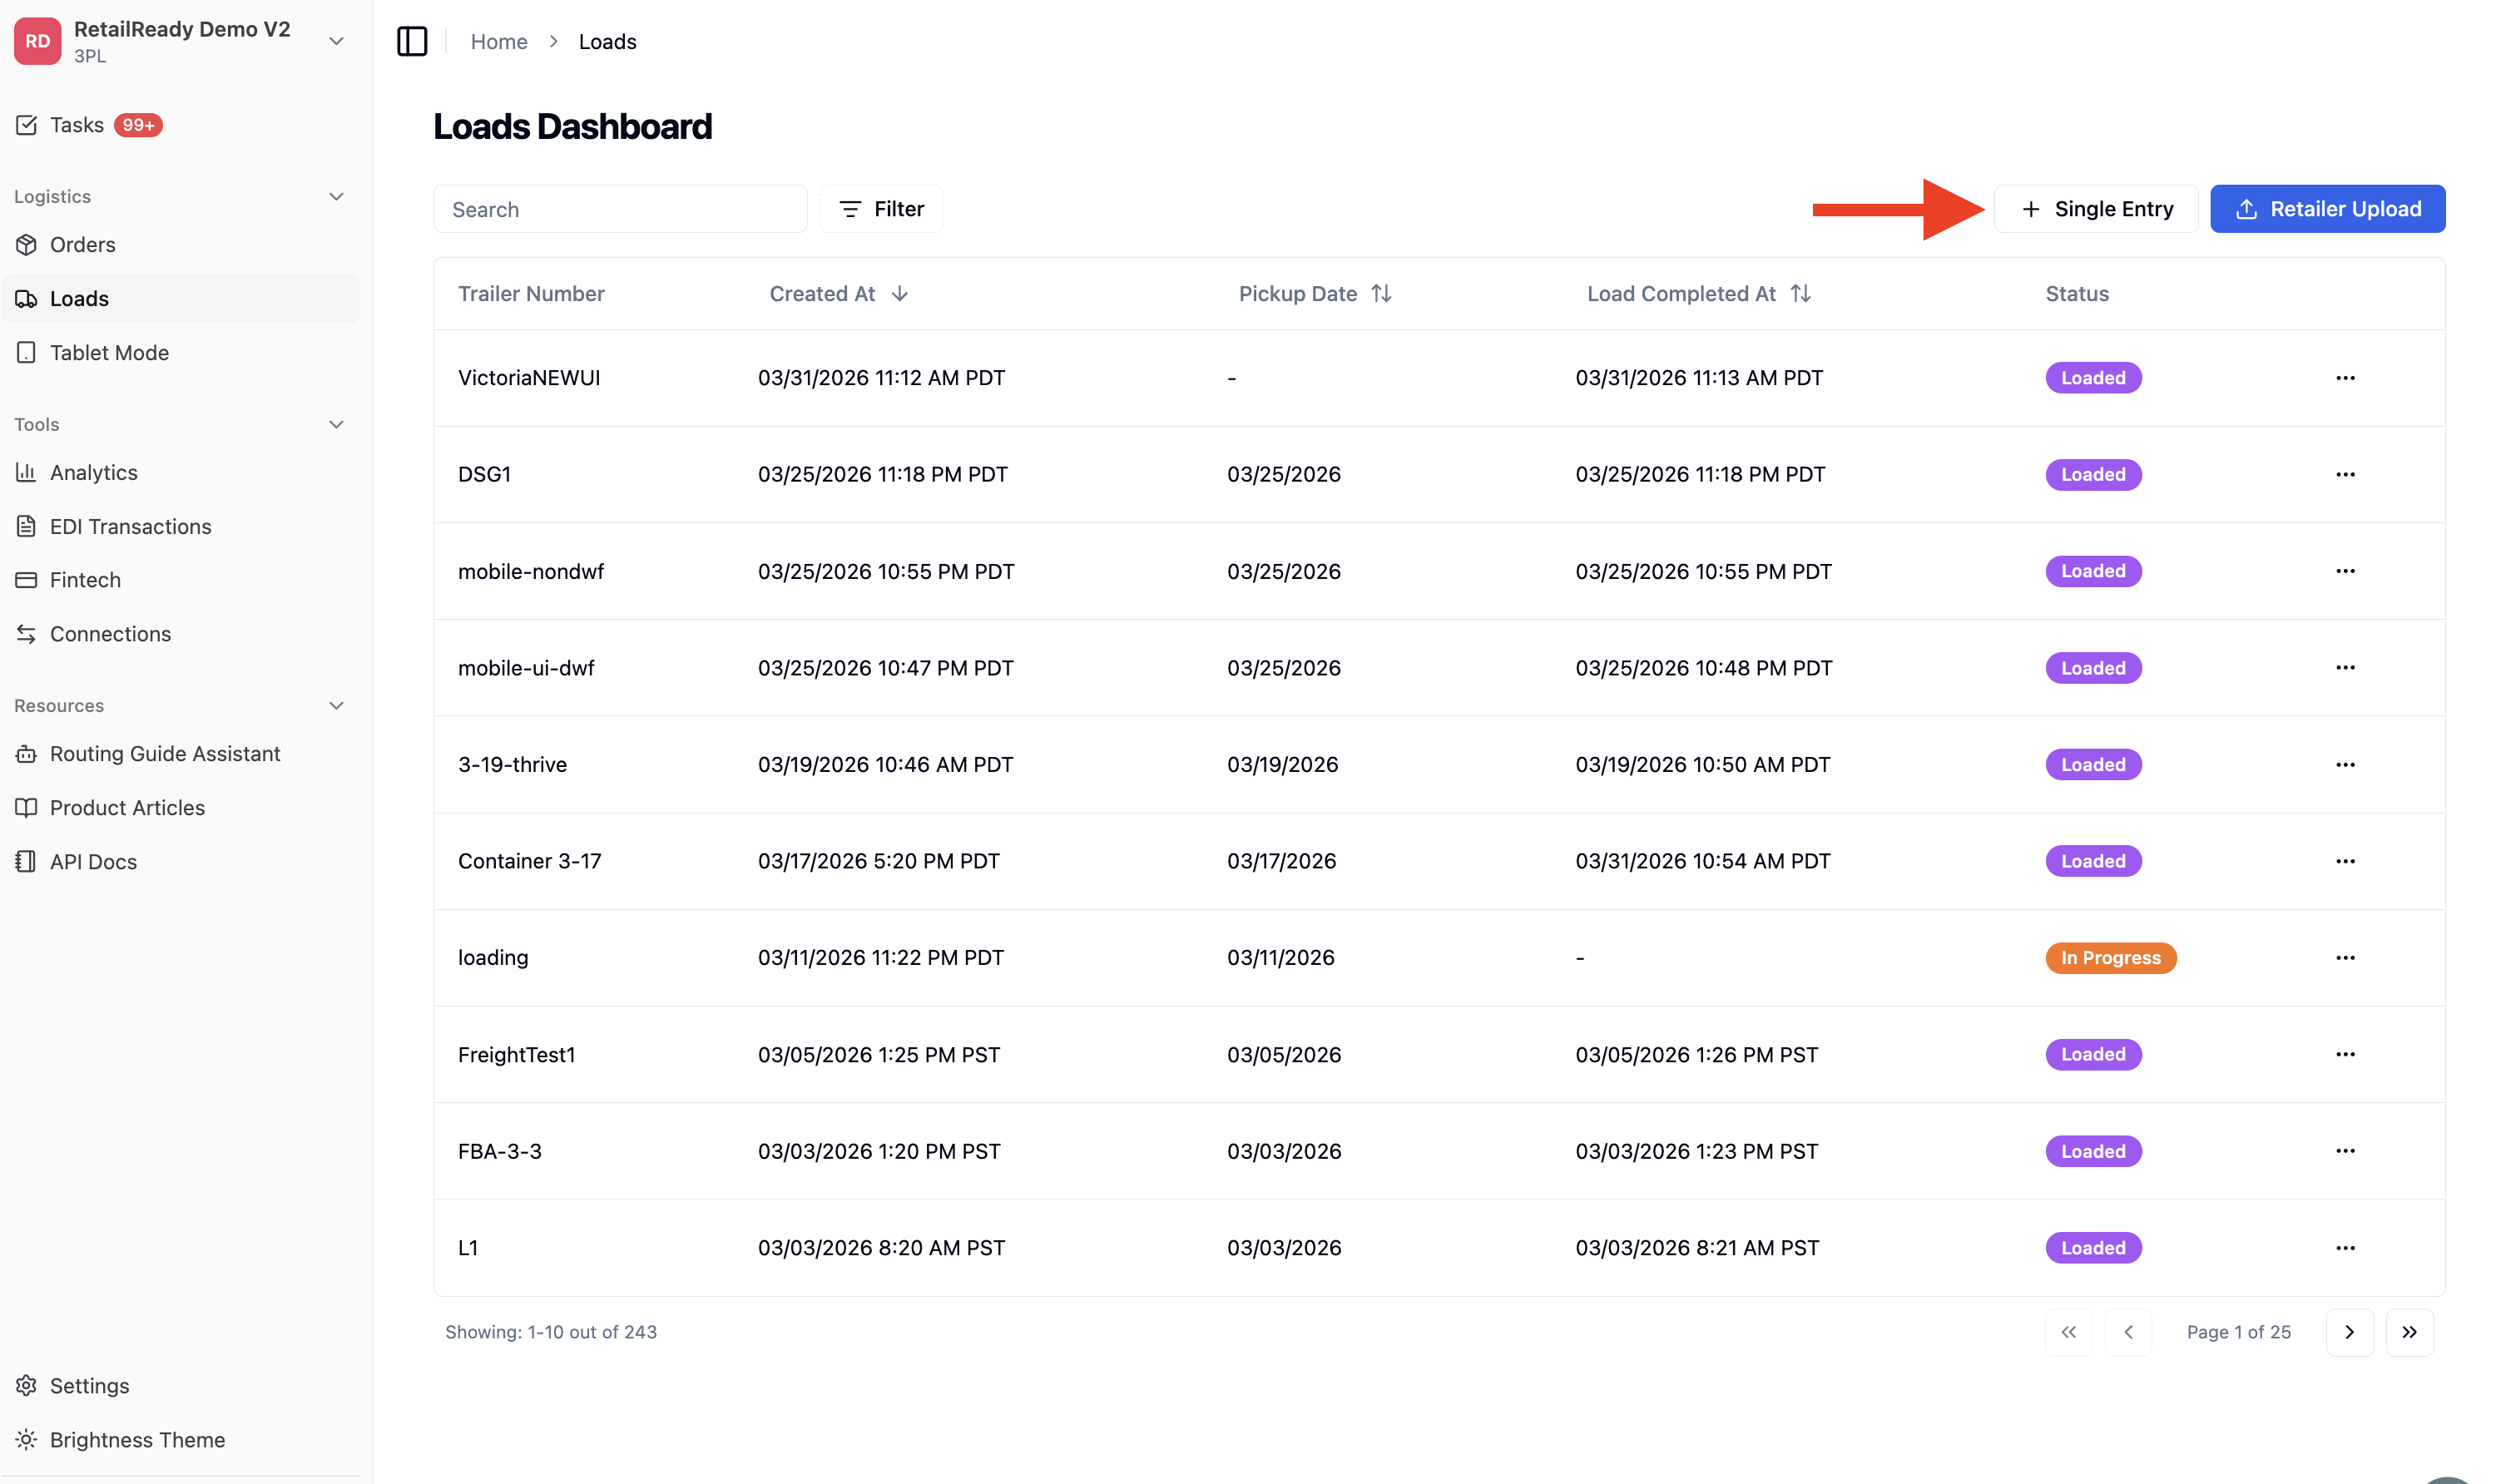Collapse the Logistics section
The width and height of the screenshot is (2501, 1484).
[x=337, y=197]
